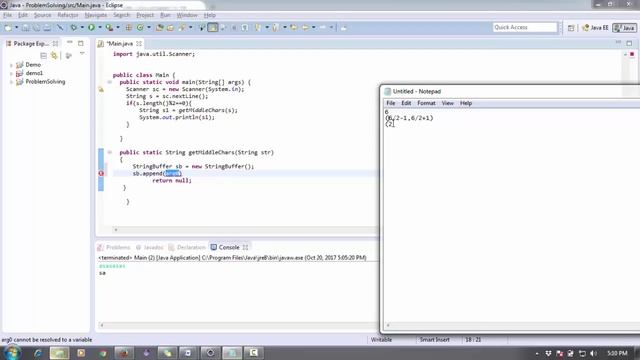Open the Notepad File menu

coord(391,103)
